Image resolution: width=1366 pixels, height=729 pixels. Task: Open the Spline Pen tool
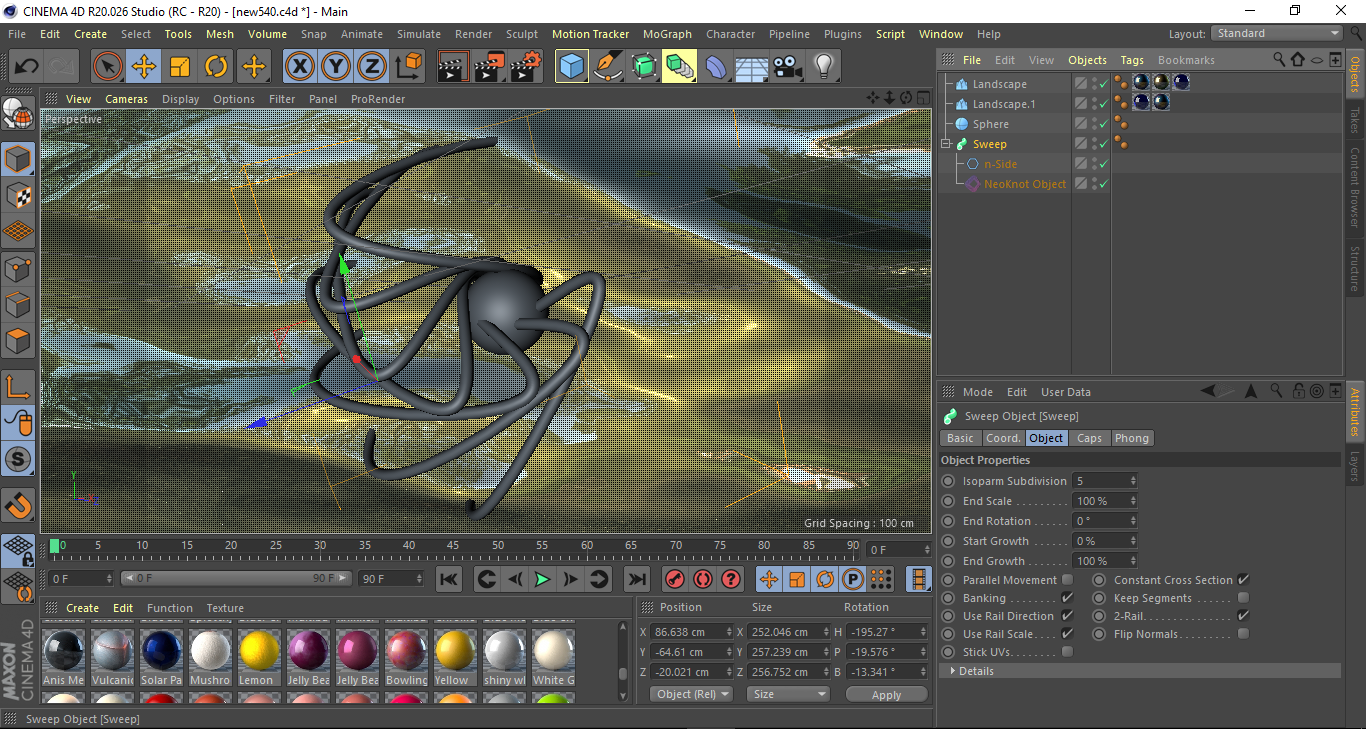pyautogui.click(x=608, y=67)
